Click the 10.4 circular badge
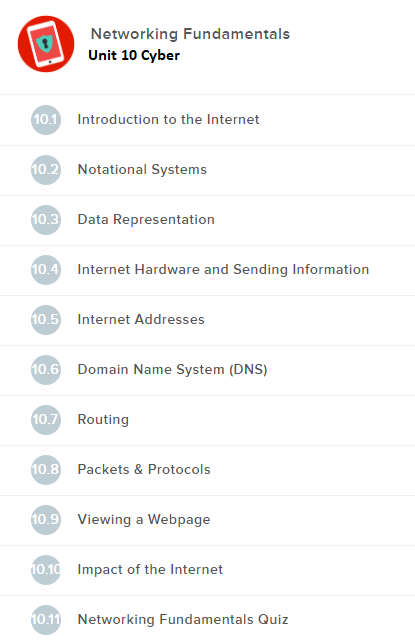This screenshot has height=644, width=415. pos(46,270)
